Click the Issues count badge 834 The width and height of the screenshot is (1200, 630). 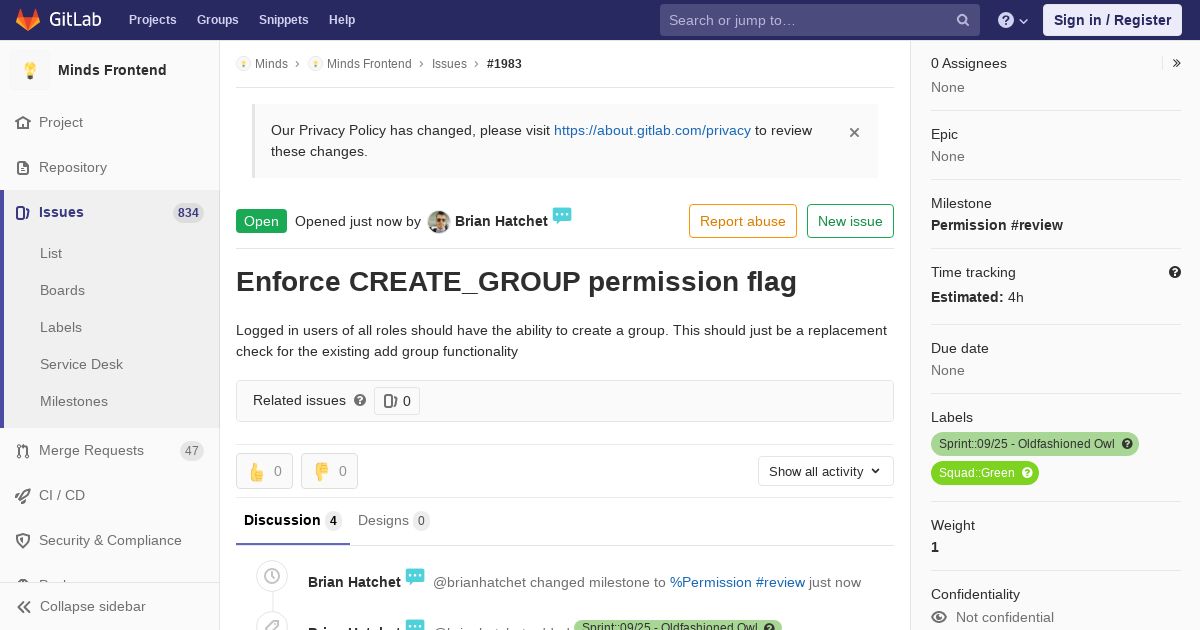(188, 212)
